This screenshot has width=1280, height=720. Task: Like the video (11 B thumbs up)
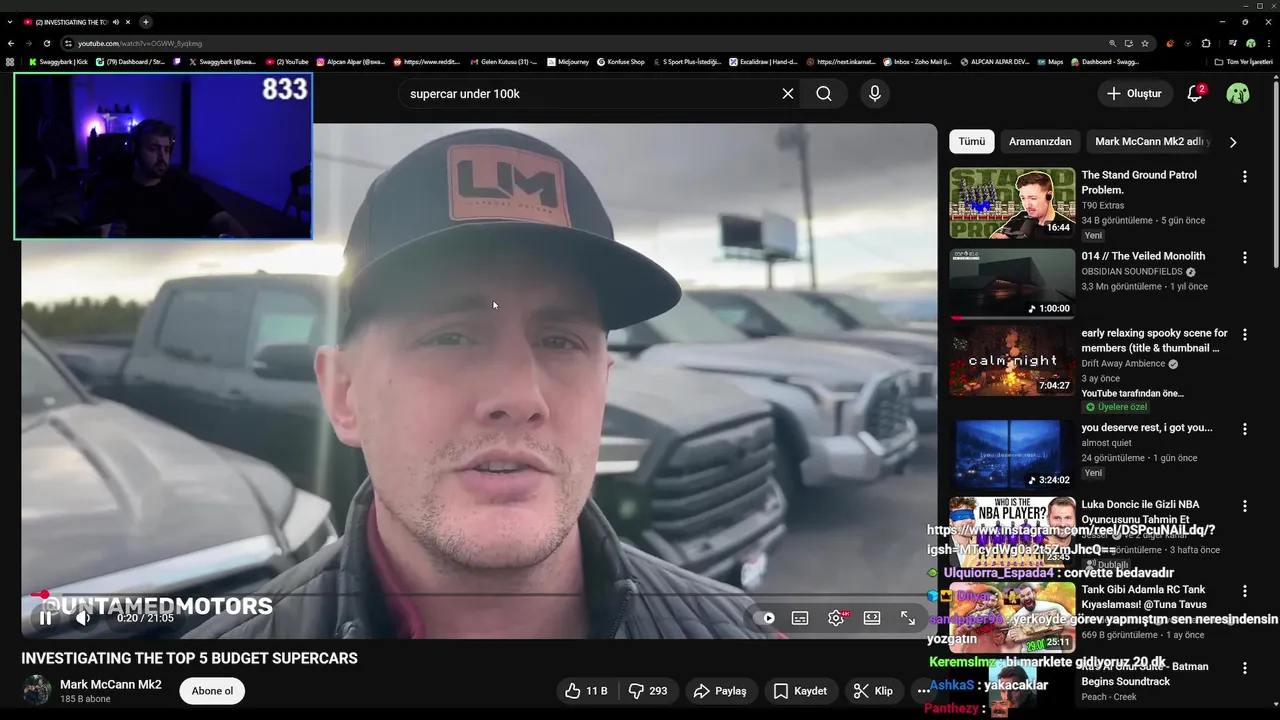(586, 691)
